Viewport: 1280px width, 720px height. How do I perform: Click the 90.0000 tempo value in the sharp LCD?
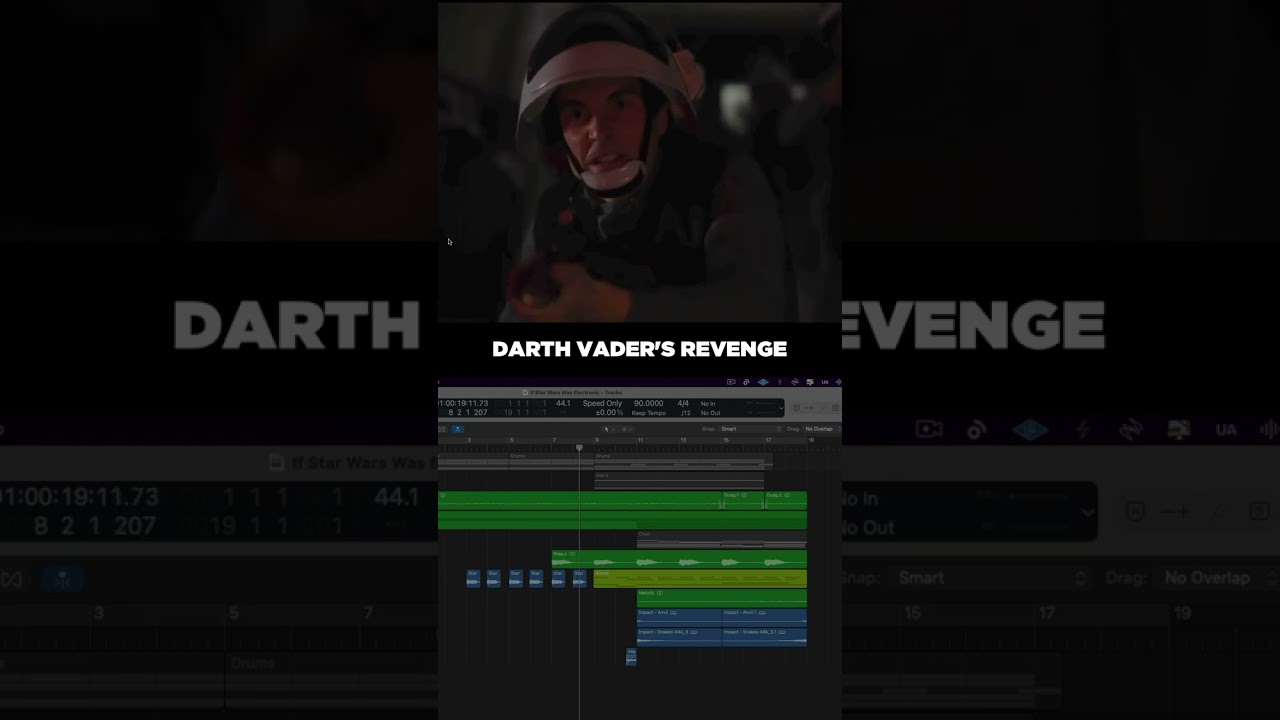click(649, 403)
